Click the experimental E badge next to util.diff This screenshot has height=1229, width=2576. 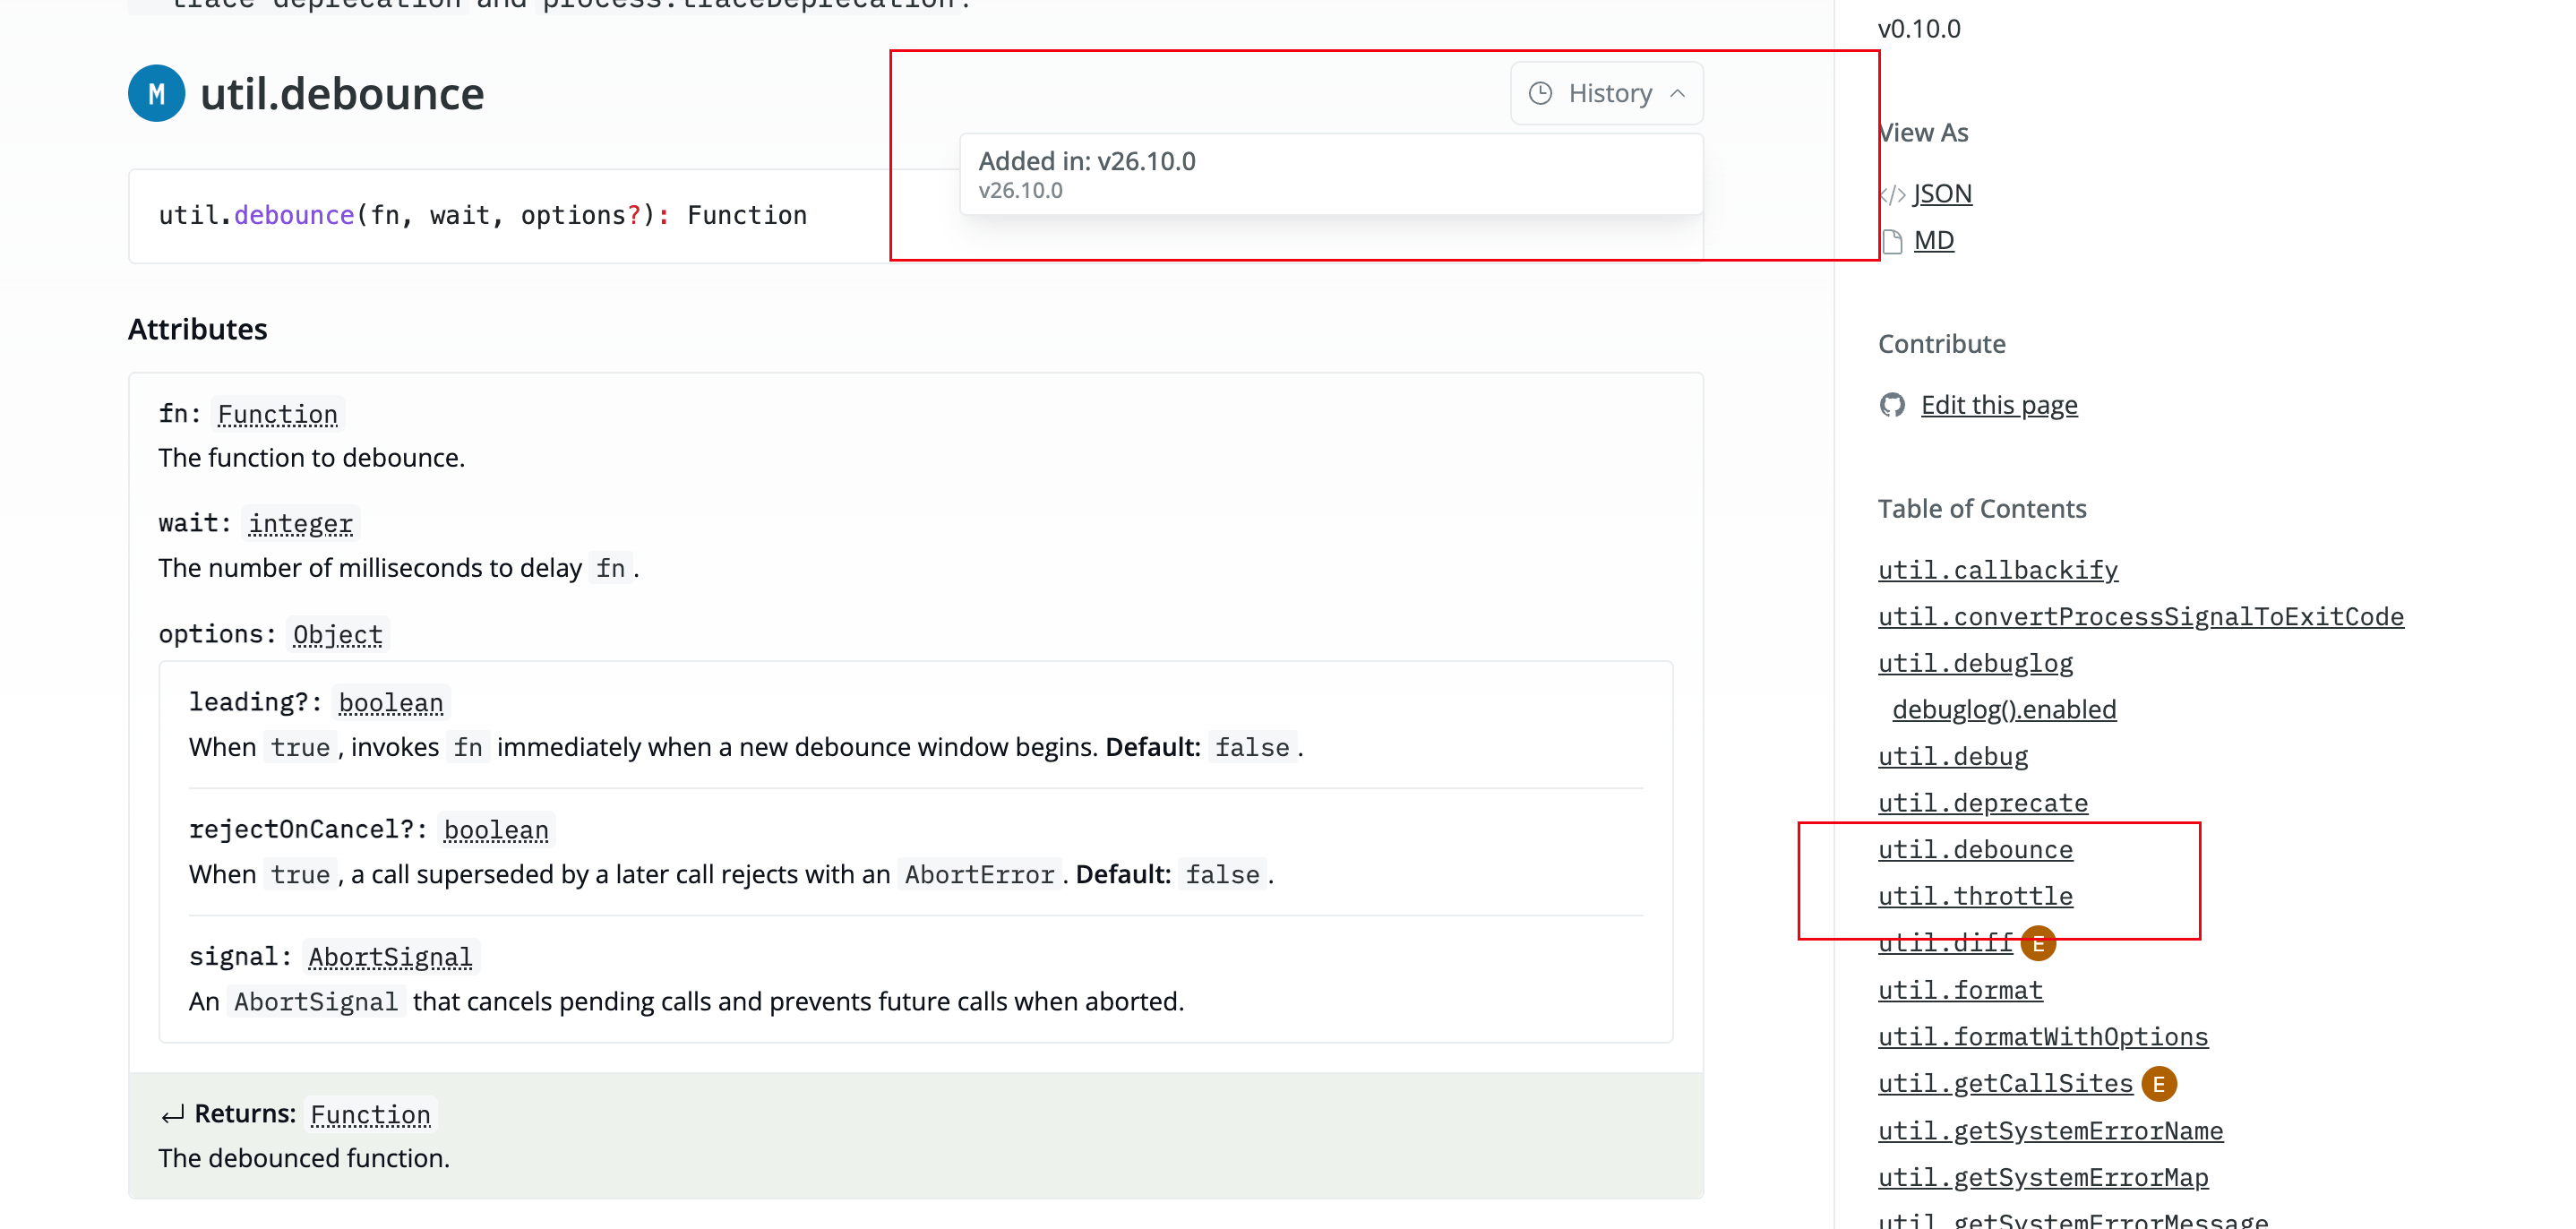pyautogui.click(x=2038, y=943)
